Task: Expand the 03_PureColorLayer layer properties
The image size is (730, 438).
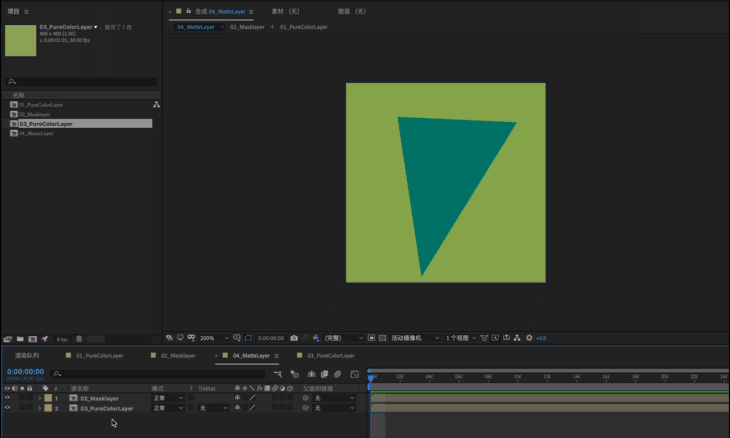Action: 40,408
